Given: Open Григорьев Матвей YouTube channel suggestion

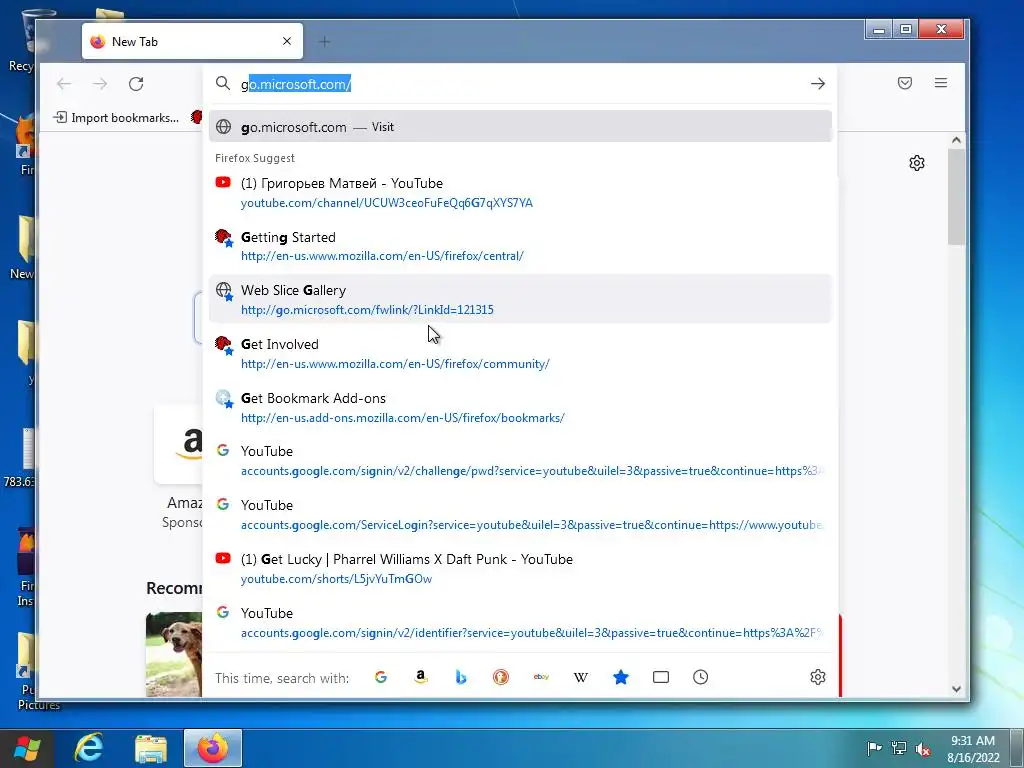Looking at the screenshot, I should (x=520, y=193).
